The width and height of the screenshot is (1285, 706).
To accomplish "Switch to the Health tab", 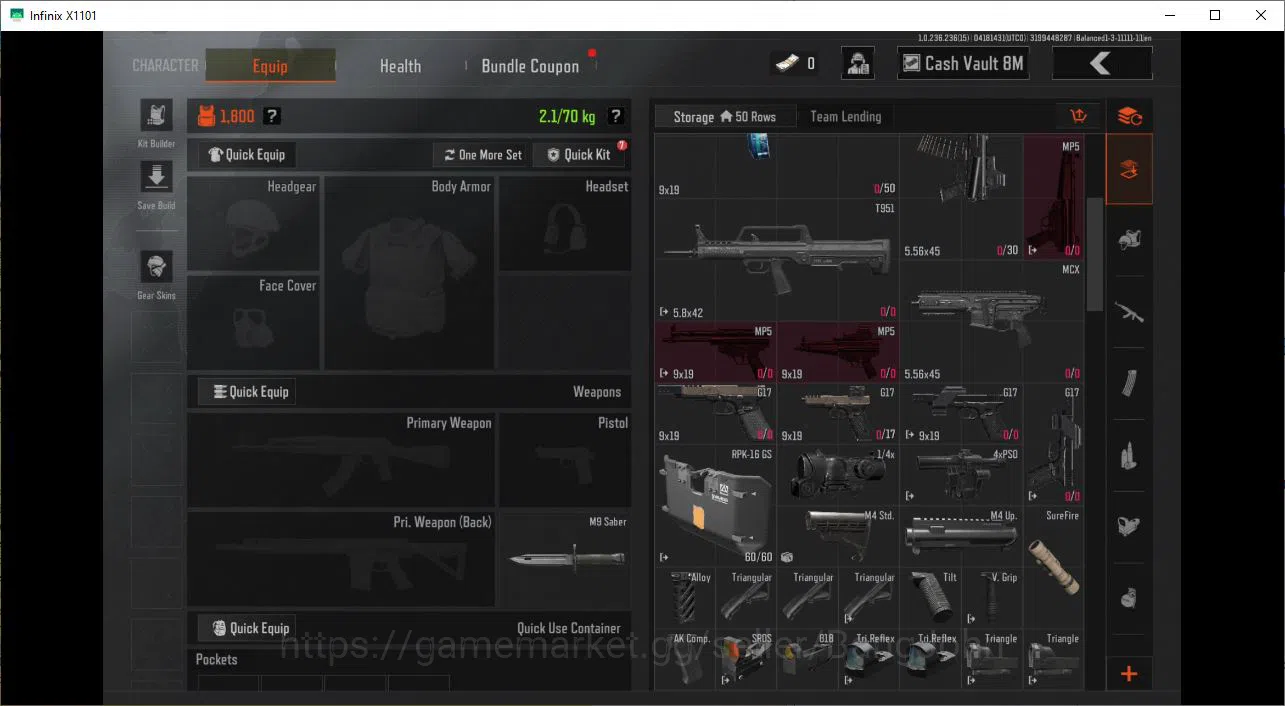I will tap(400, 66).
